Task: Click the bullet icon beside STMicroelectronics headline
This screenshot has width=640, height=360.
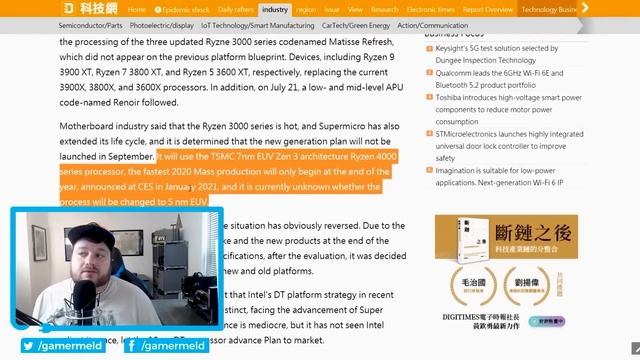Action: tap(429, 133)
